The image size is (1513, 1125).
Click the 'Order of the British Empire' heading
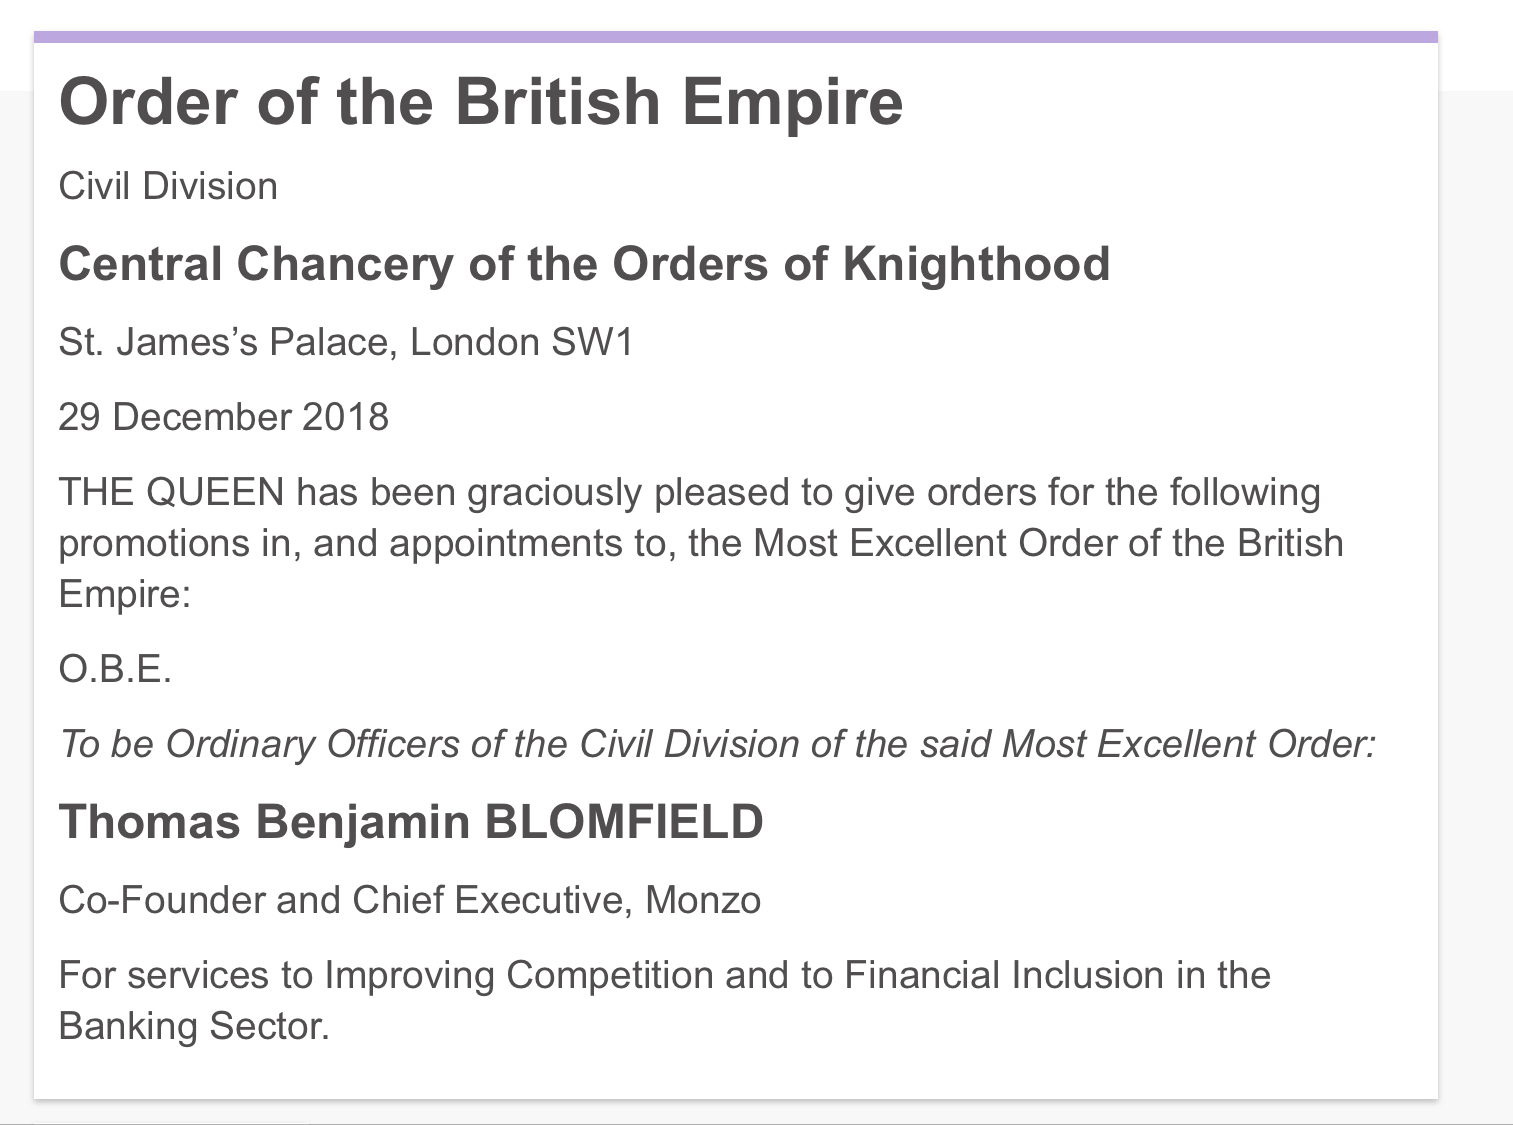(481, 103)
